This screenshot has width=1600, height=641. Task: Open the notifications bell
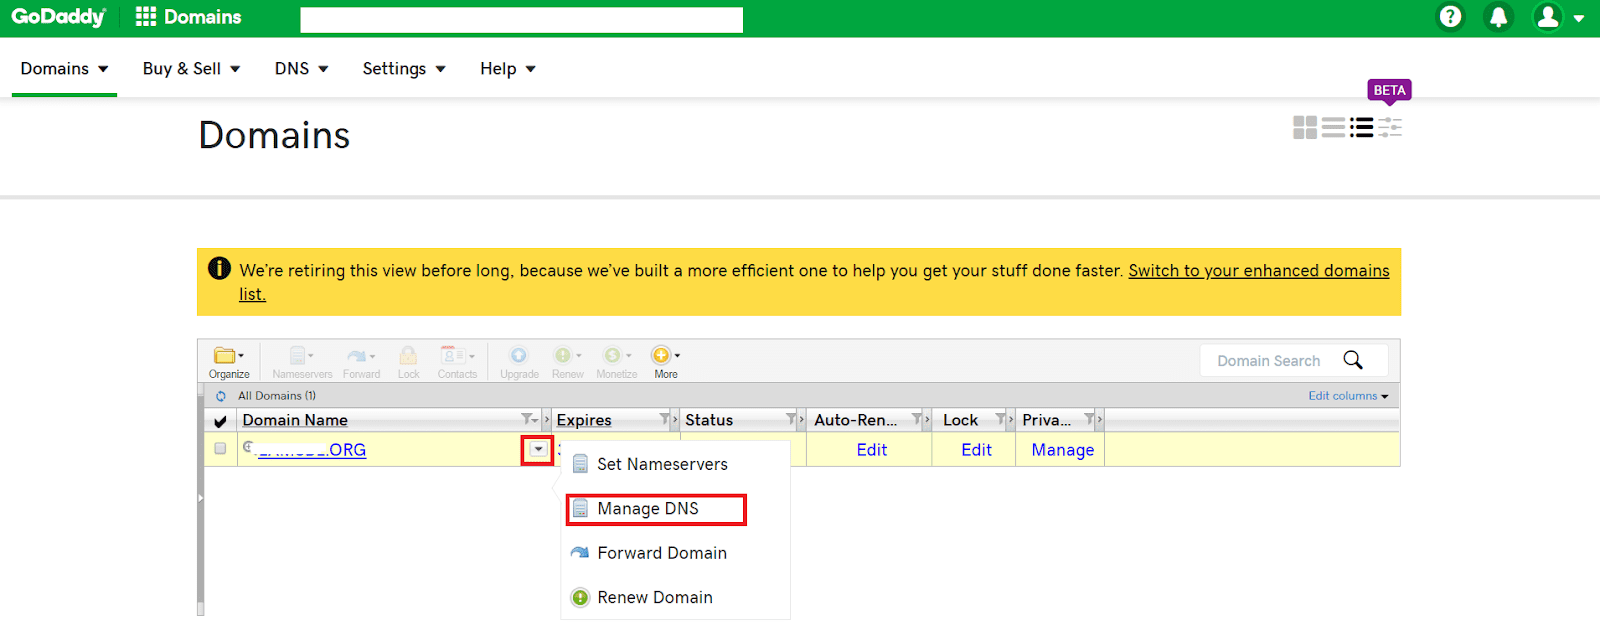click(1498, 17)
